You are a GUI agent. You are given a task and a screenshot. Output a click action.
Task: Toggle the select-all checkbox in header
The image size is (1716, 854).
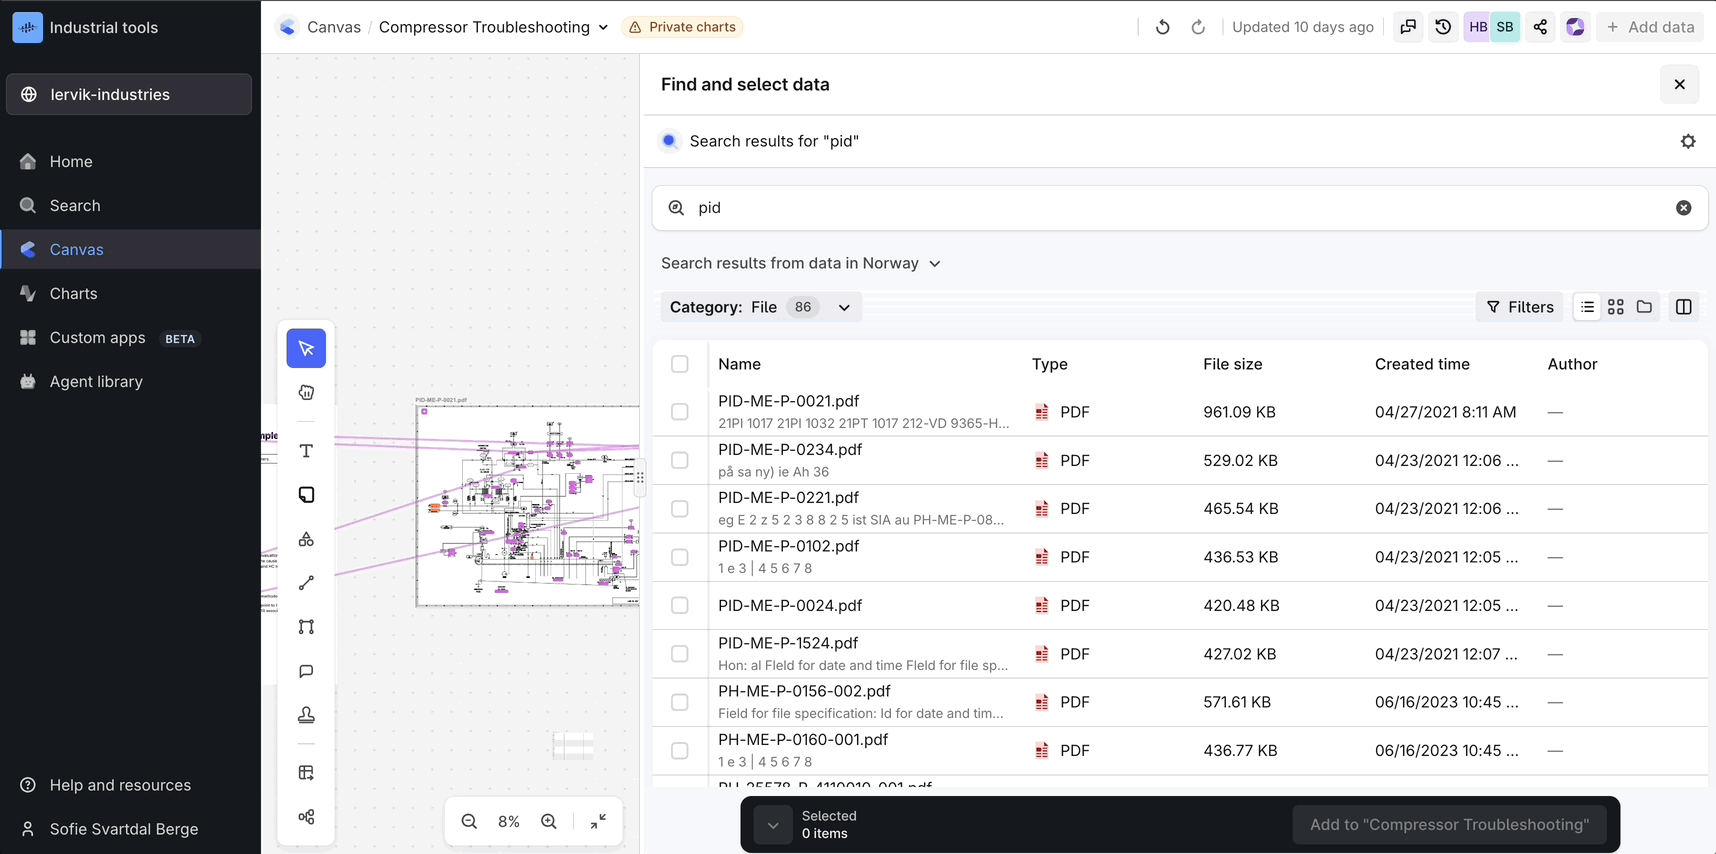pyautogui.click(x=680, y=364)
